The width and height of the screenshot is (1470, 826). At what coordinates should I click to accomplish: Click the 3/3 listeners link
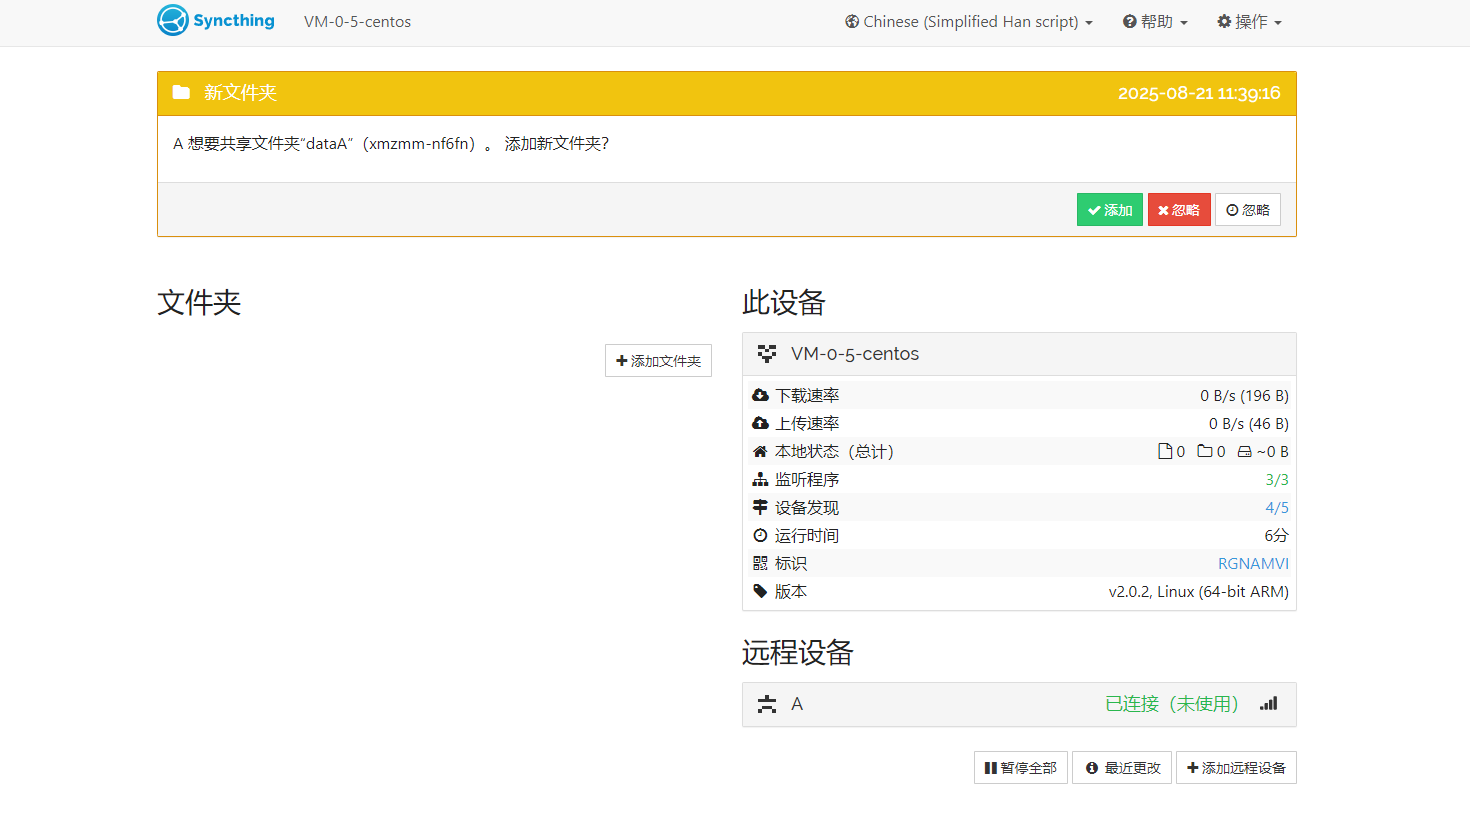pyautogui.click(x=1277, y=479)
